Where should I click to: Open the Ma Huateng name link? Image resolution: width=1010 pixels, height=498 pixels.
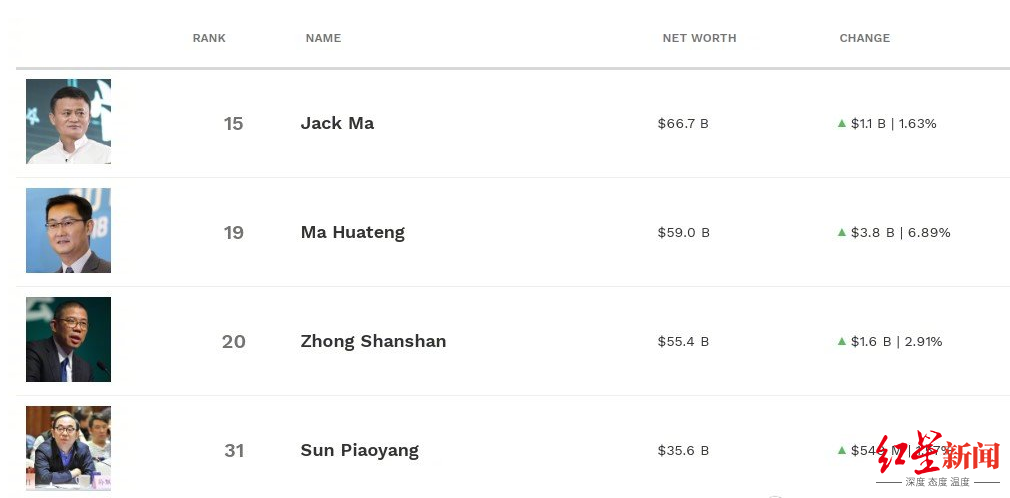click(352, 232)
